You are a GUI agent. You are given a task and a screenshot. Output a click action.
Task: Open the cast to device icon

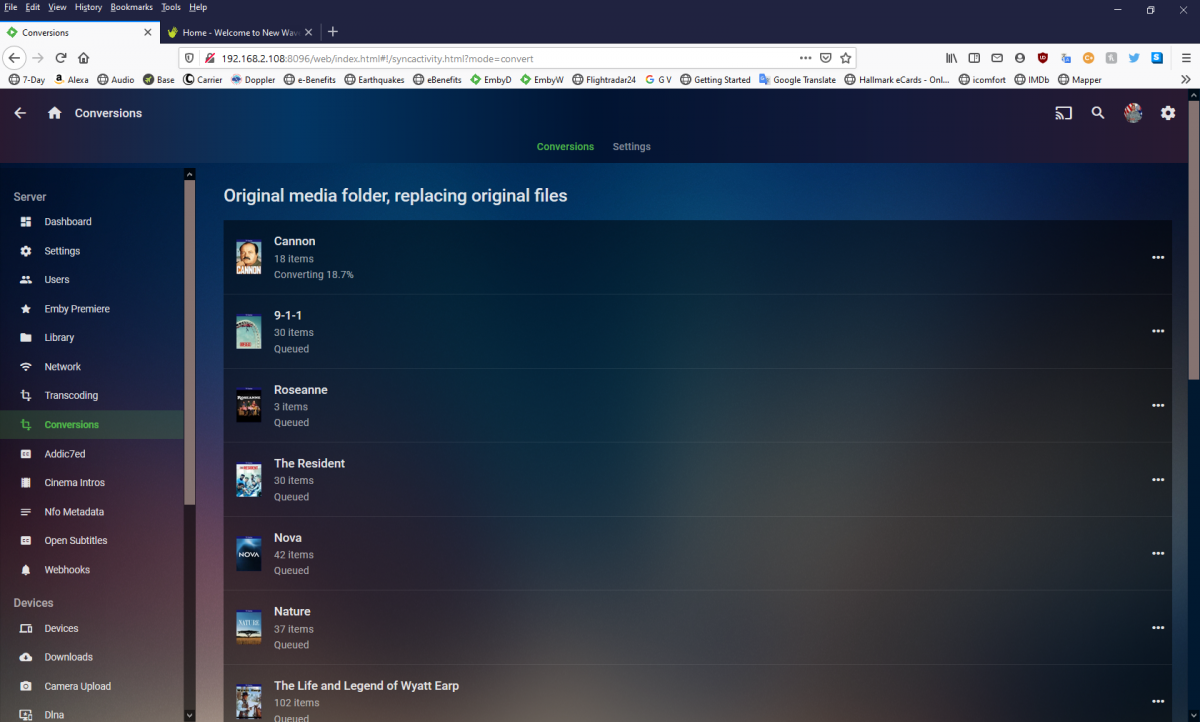tap(1063, 113)
